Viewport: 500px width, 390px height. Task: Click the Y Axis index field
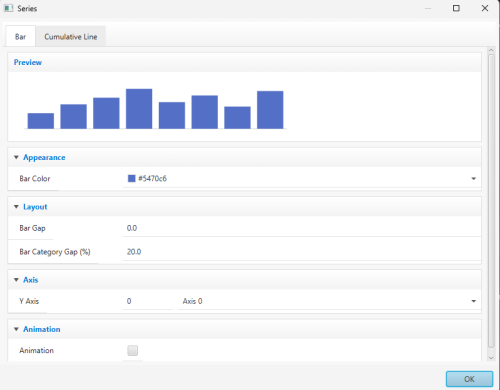tap(148, 301)
